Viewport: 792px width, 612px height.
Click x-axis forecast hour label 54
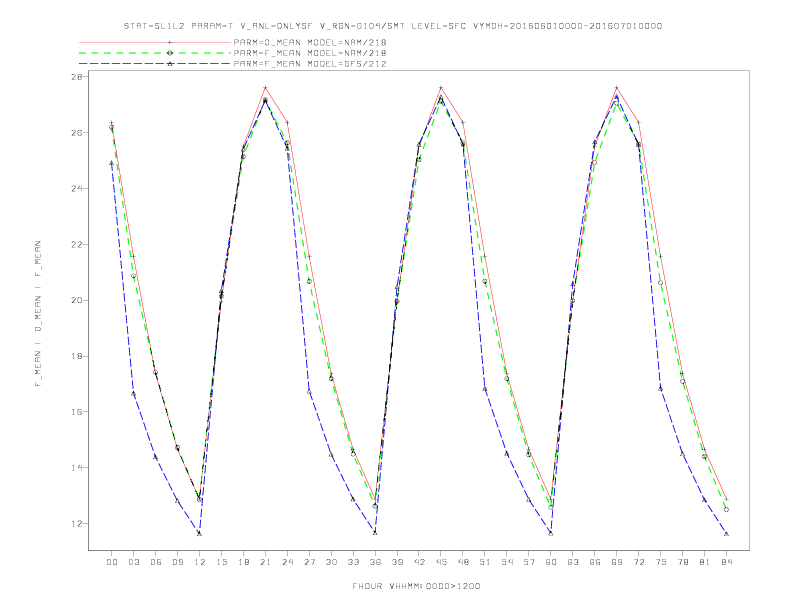pyautogui.click(x=507, y=562)
